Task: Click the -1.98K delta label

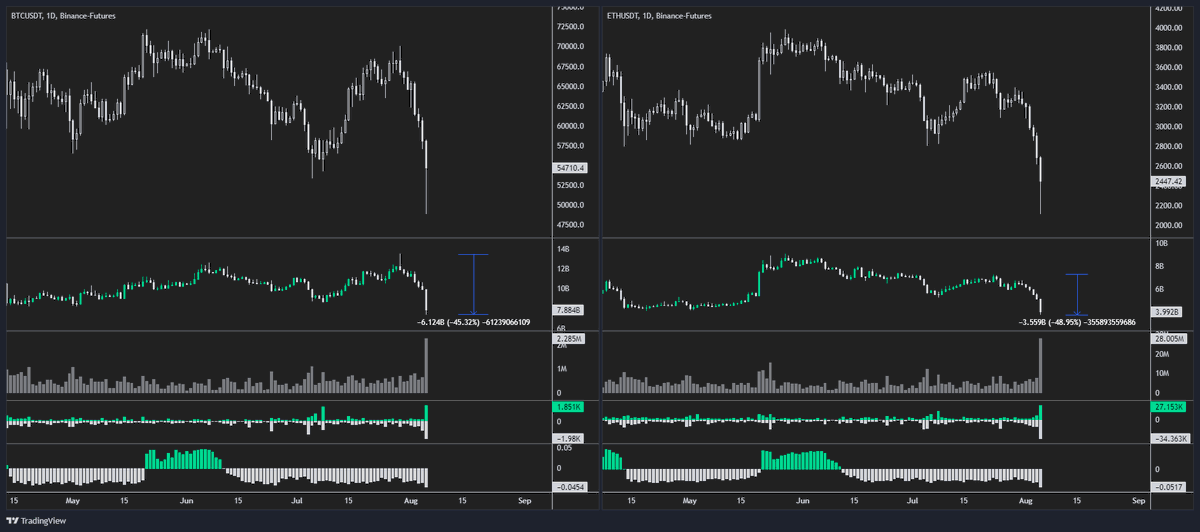Action: 569,438
